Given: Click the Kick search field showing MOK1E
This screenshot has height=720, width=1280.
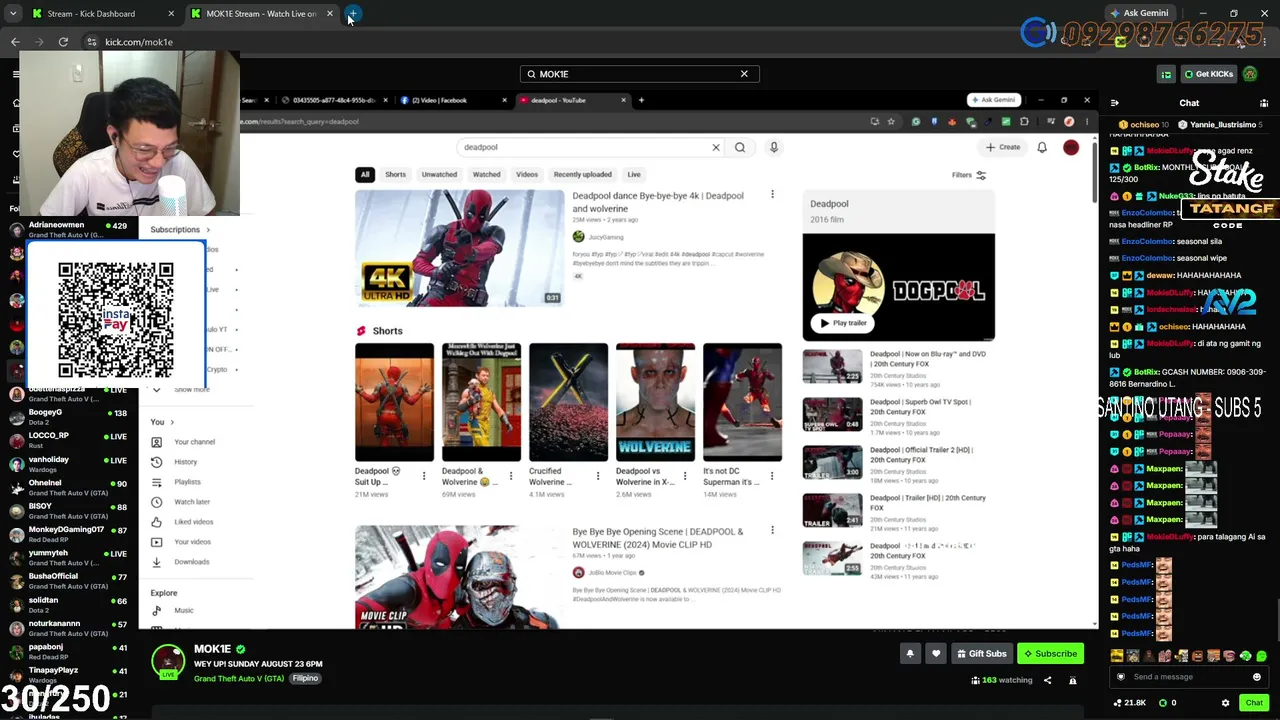Looking at the screenshot, I should [x=639, y=74].
